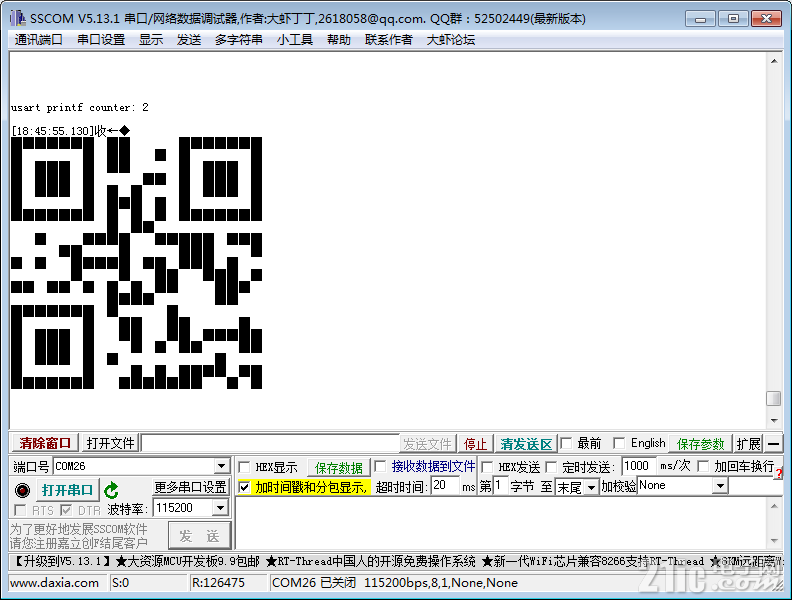The width and height of the screenshot is (792, 600).
Task: Click the R:126475 received counter
Action: point(218,583)
